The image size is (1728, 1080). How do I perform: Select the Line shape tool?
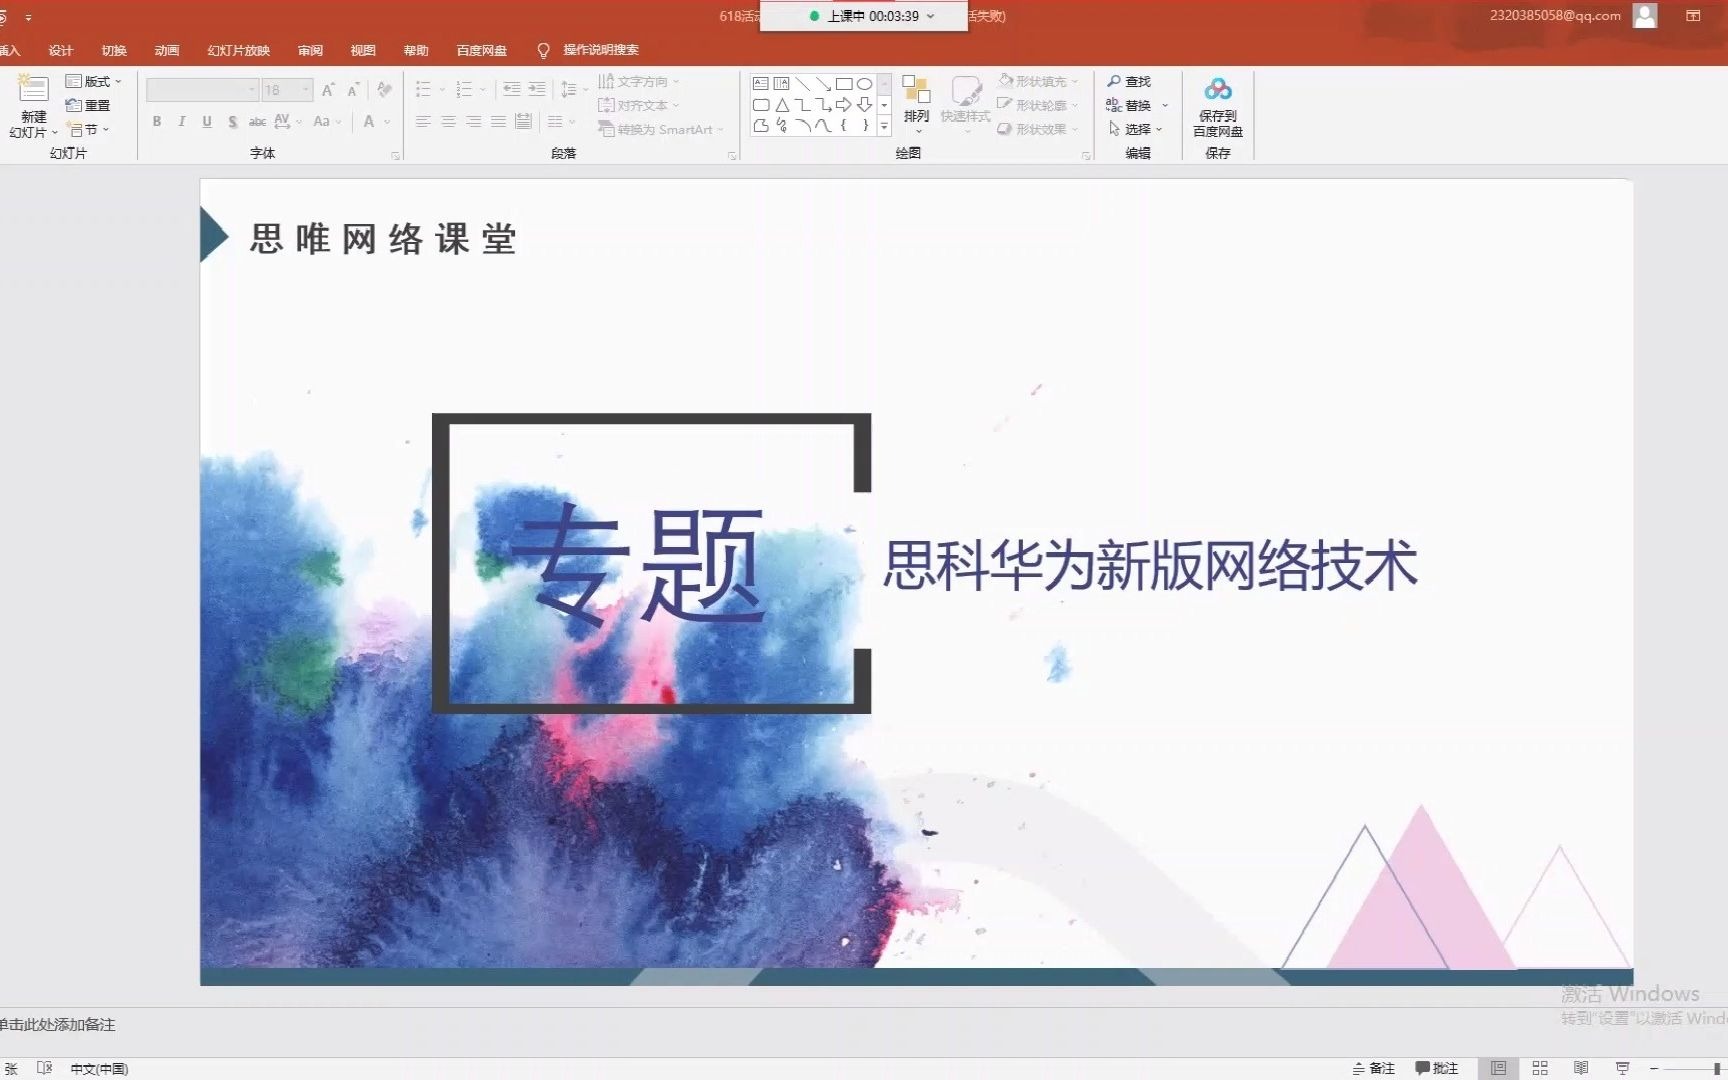pyautogui.click(x=803, y=84)
